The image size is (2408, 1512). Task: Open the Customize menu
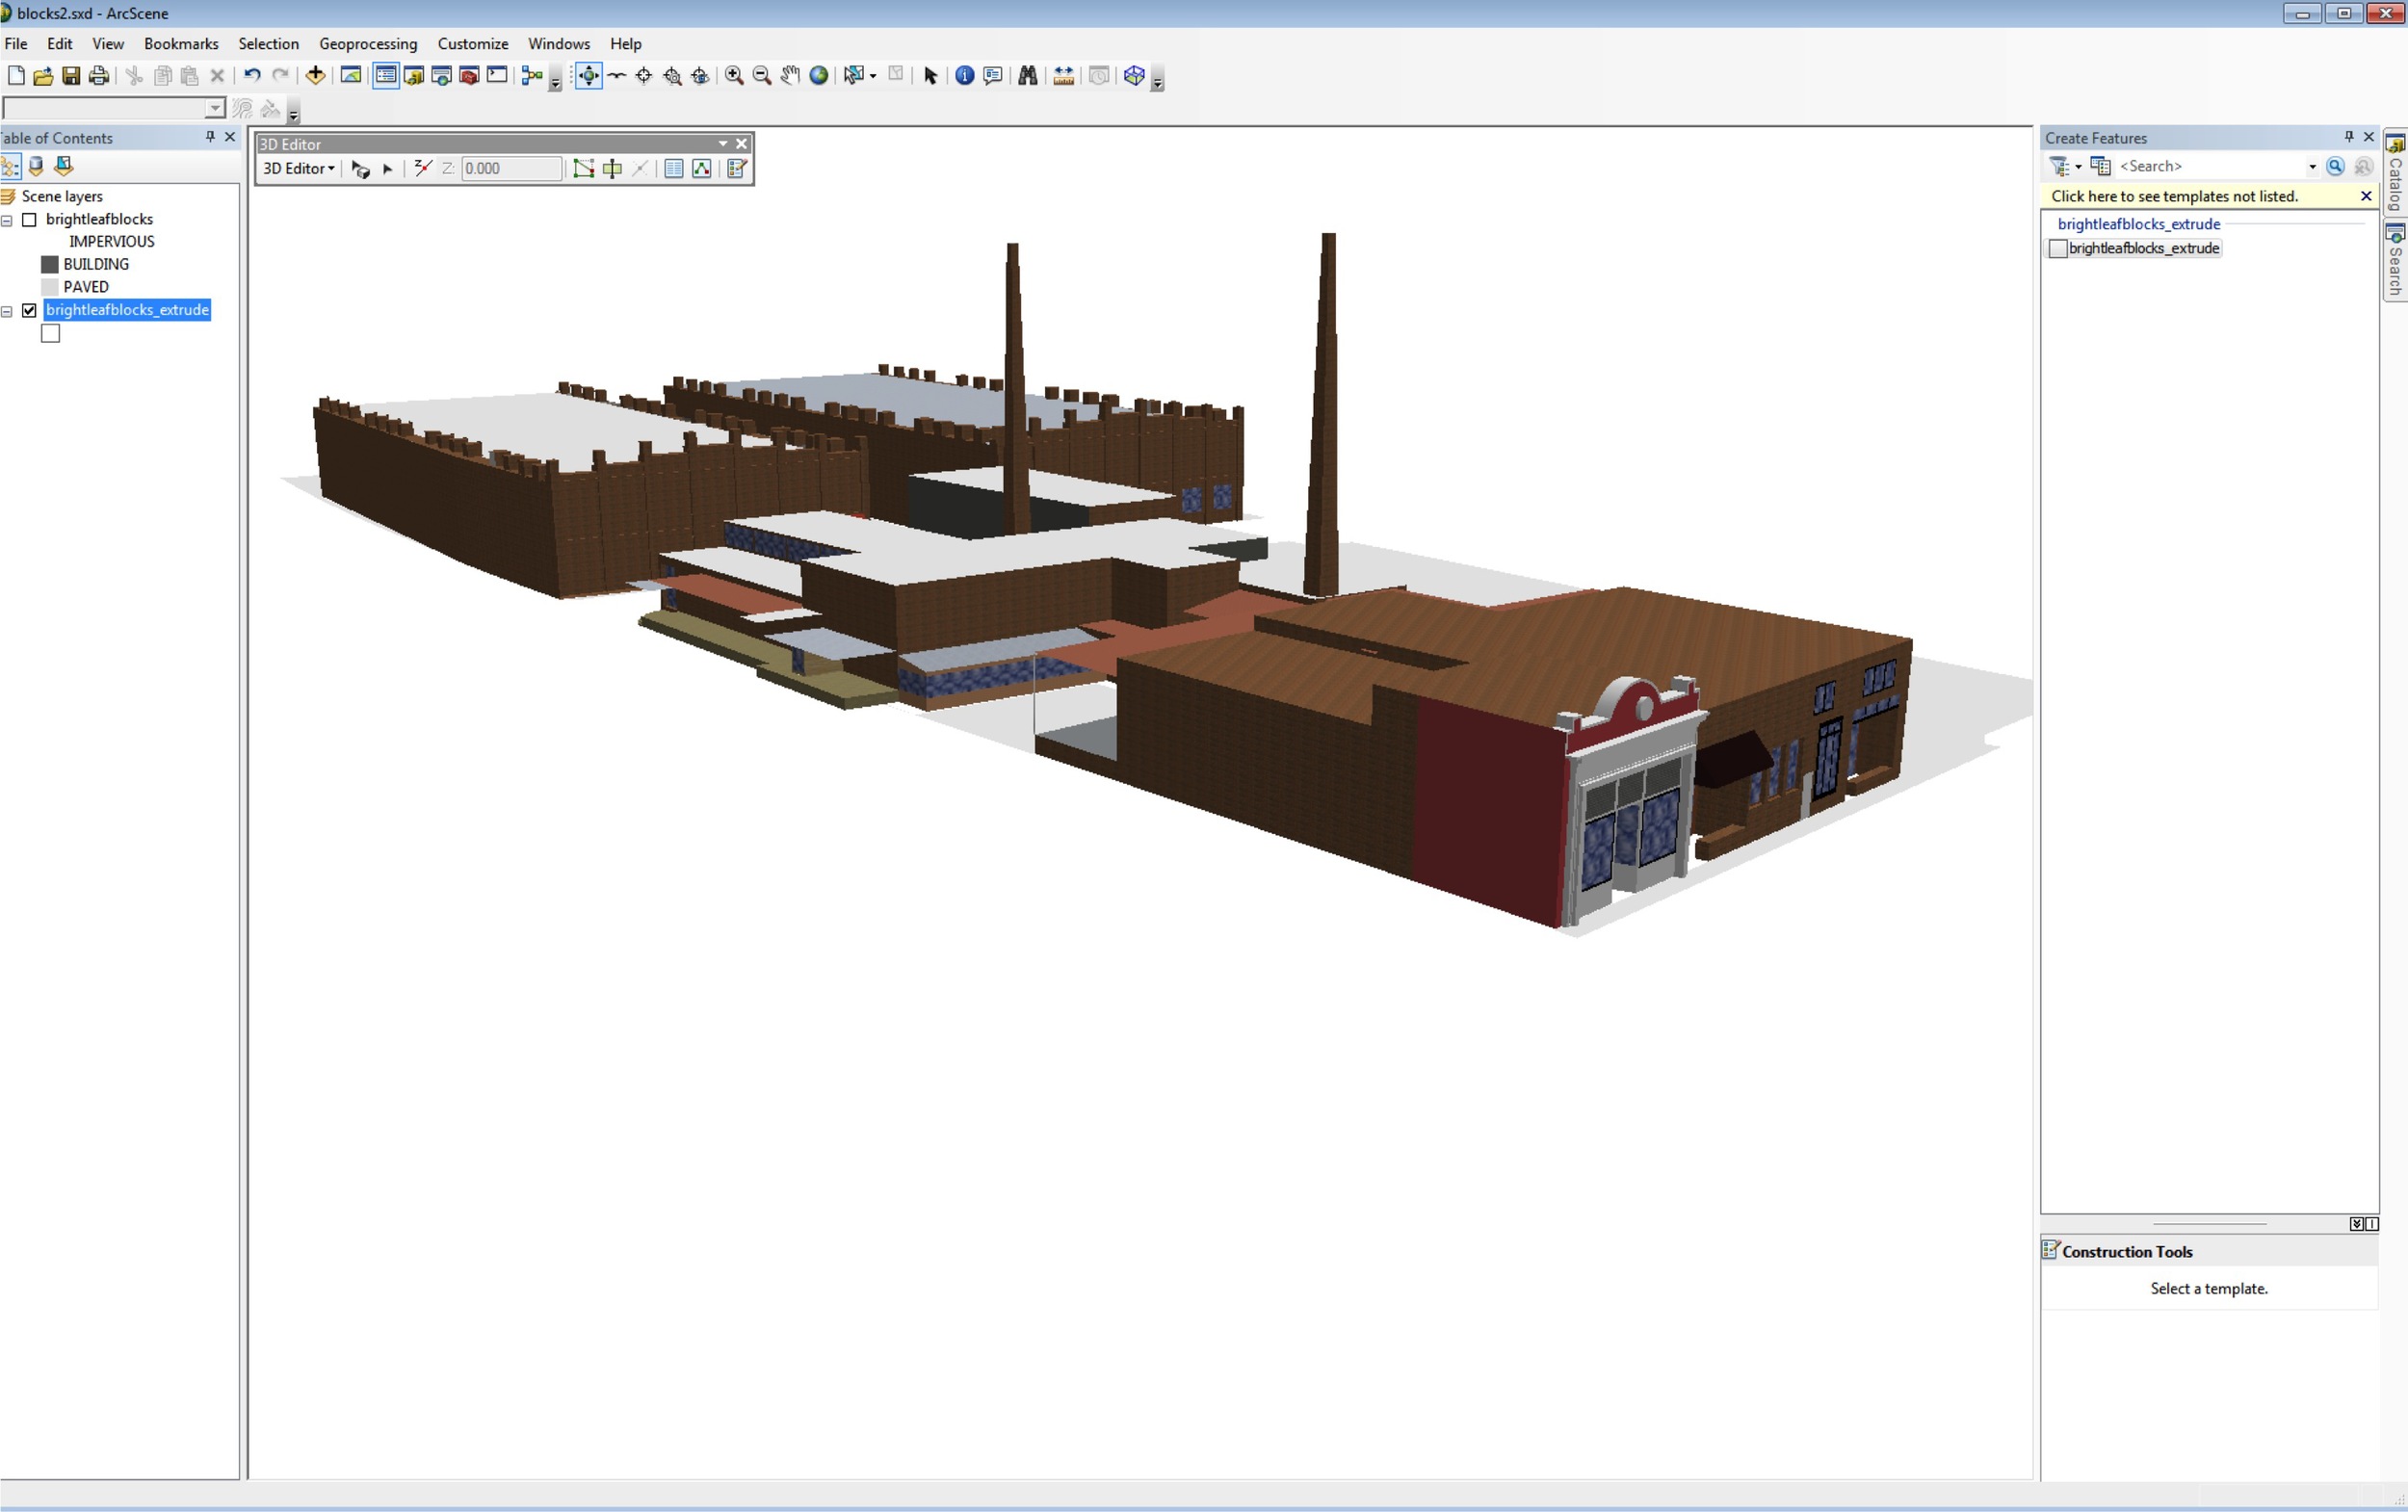click(x=473, y=44)
